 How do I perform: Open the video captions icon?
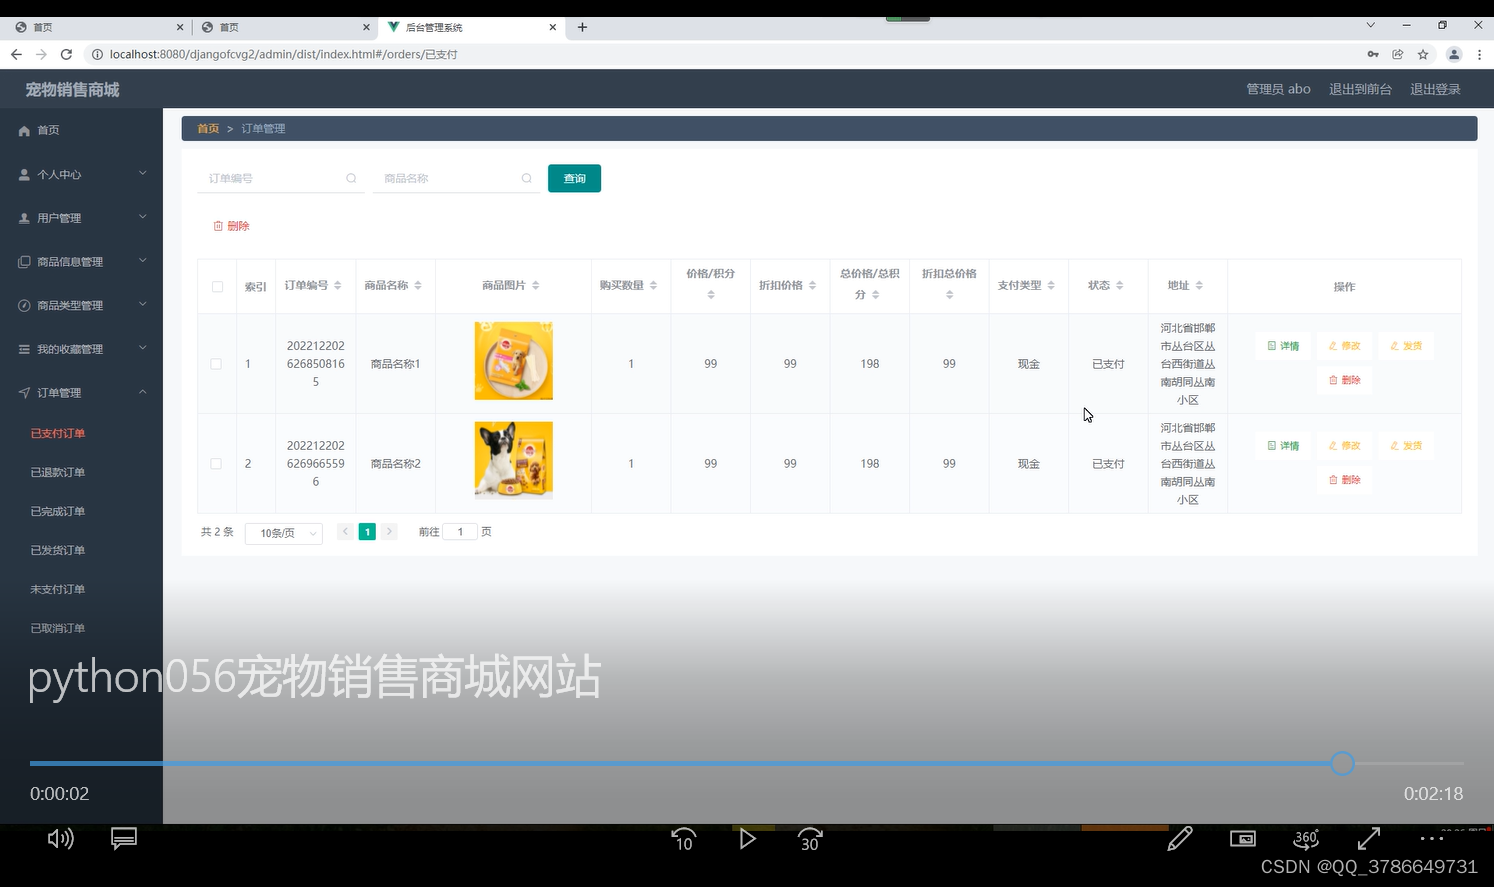click(x=124, y=838)
